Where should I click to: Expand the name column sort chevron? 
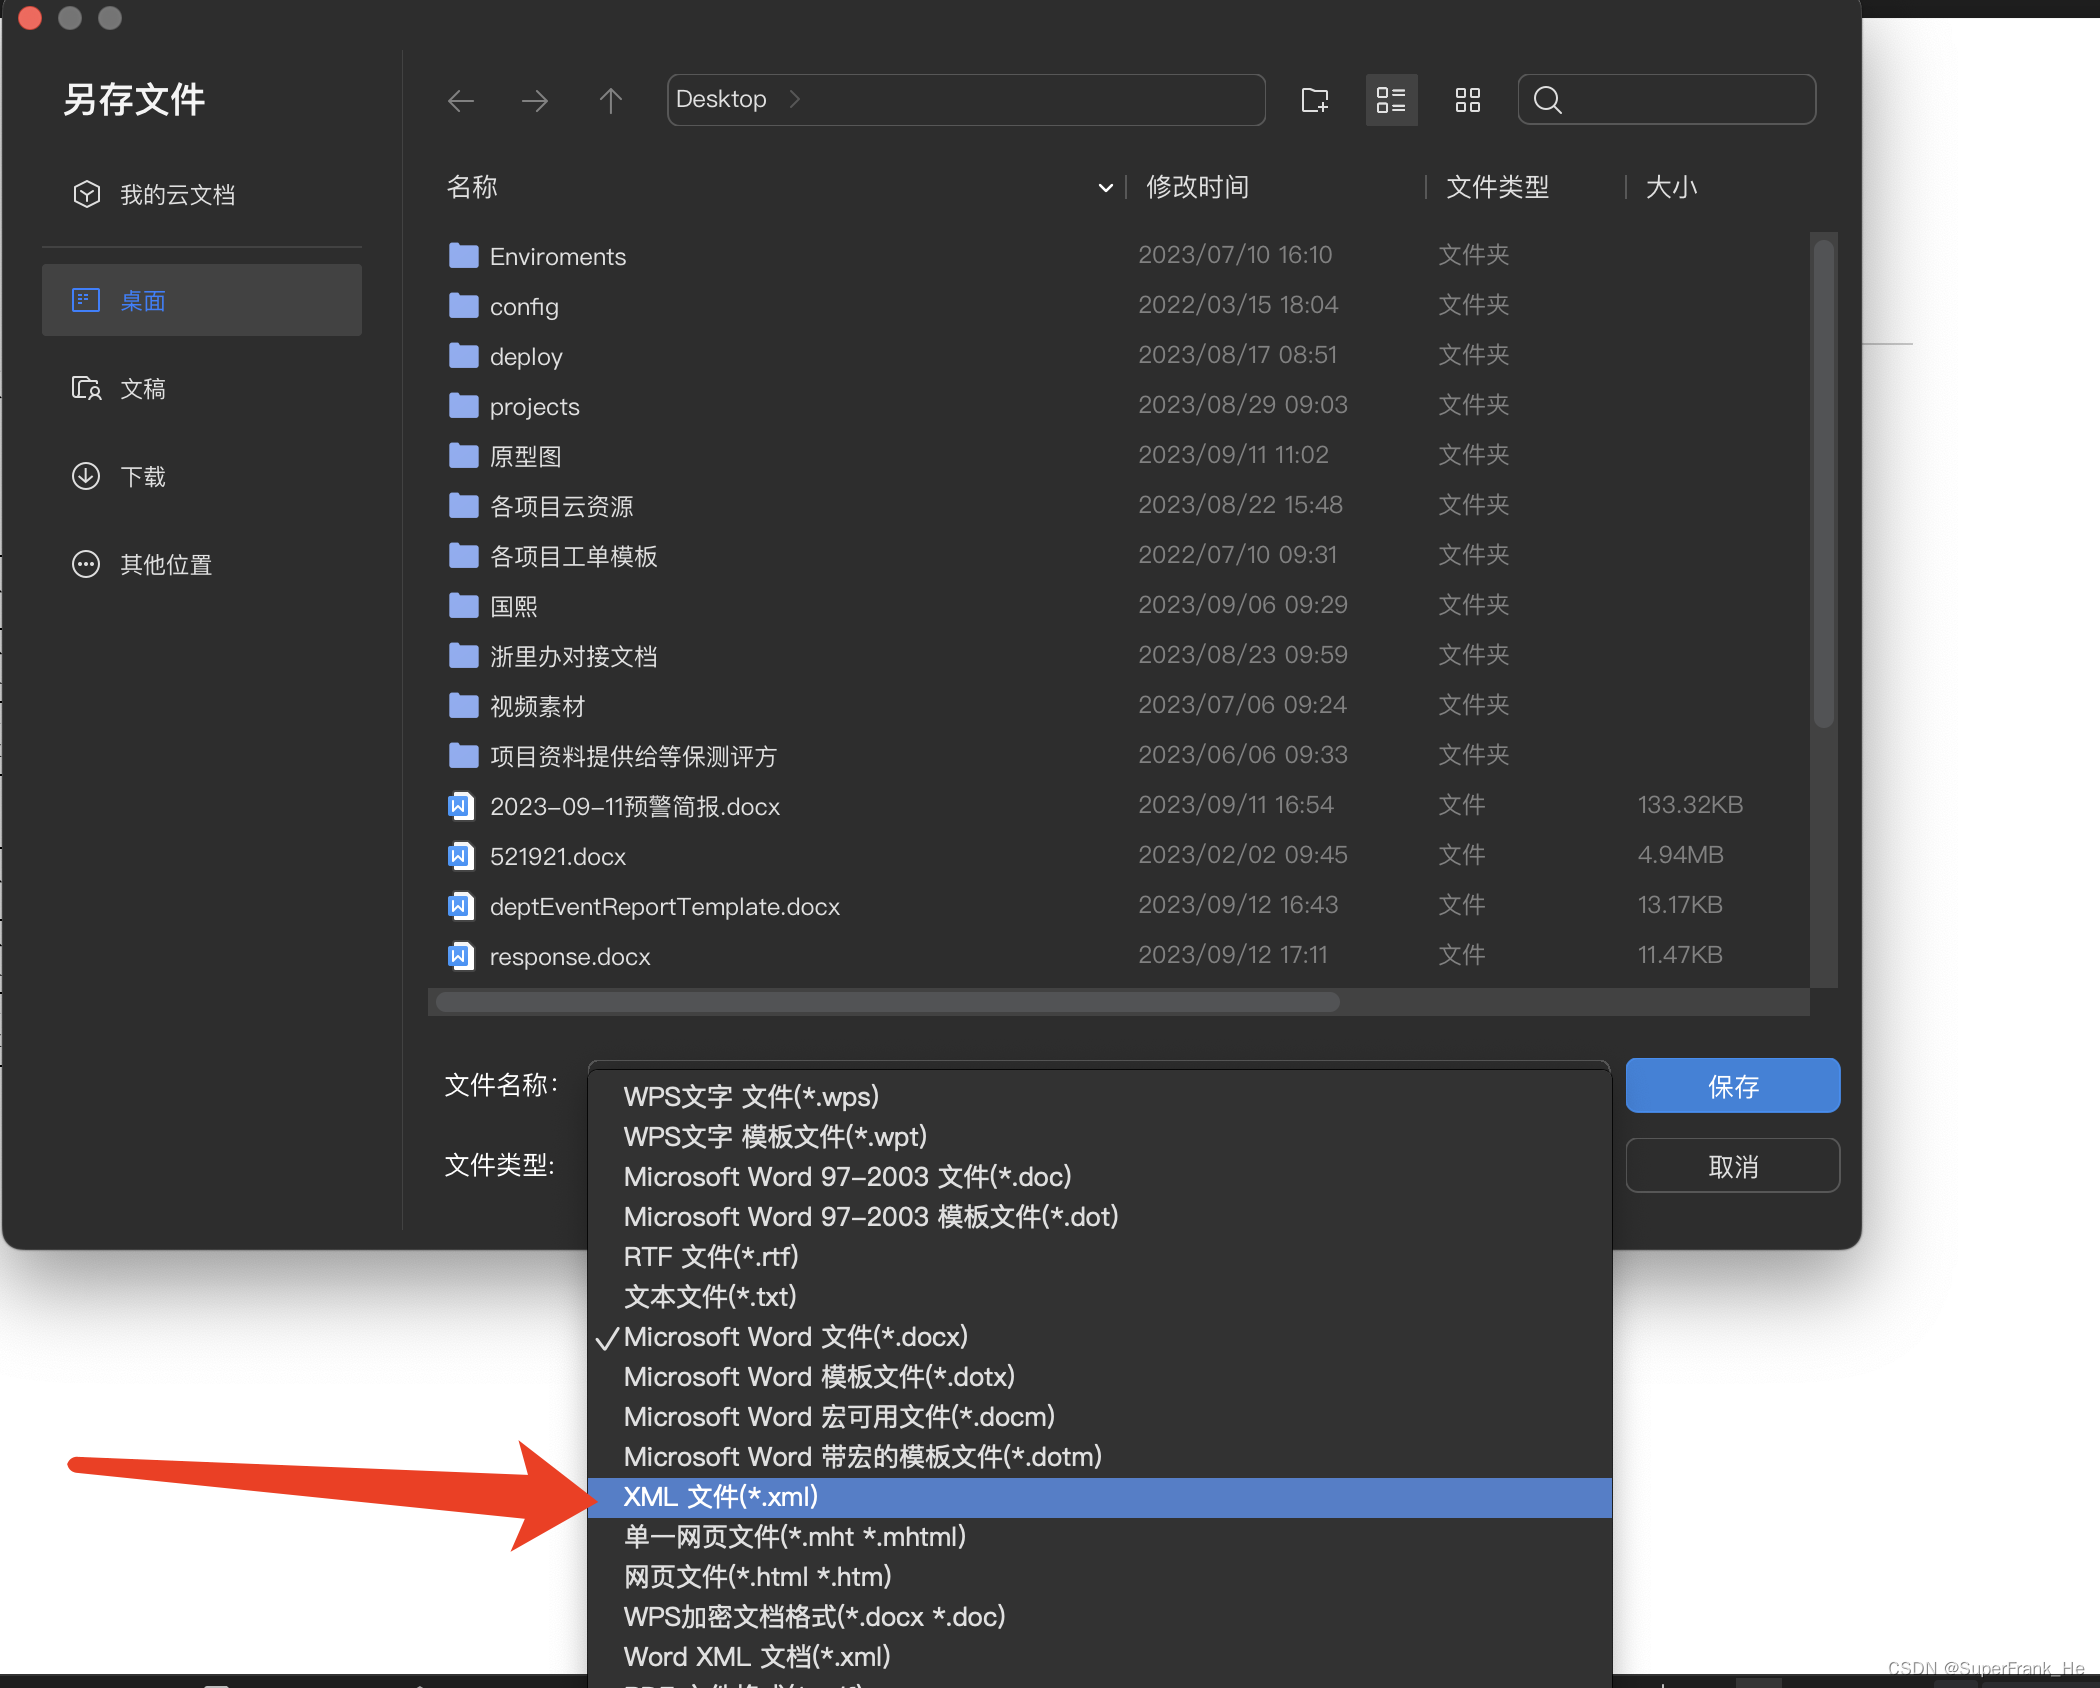point(1105,188)
